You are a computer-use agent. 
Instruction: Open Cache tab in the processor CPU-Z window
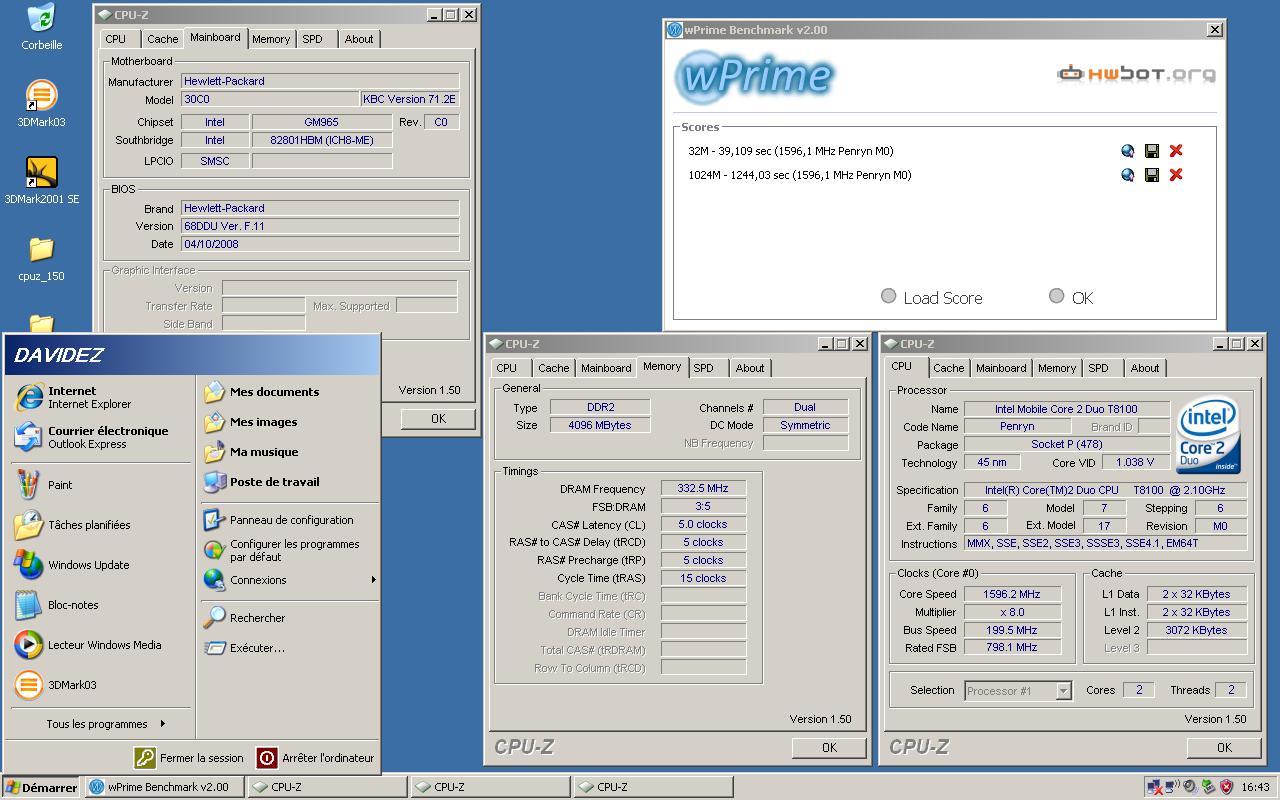point(949,368)
